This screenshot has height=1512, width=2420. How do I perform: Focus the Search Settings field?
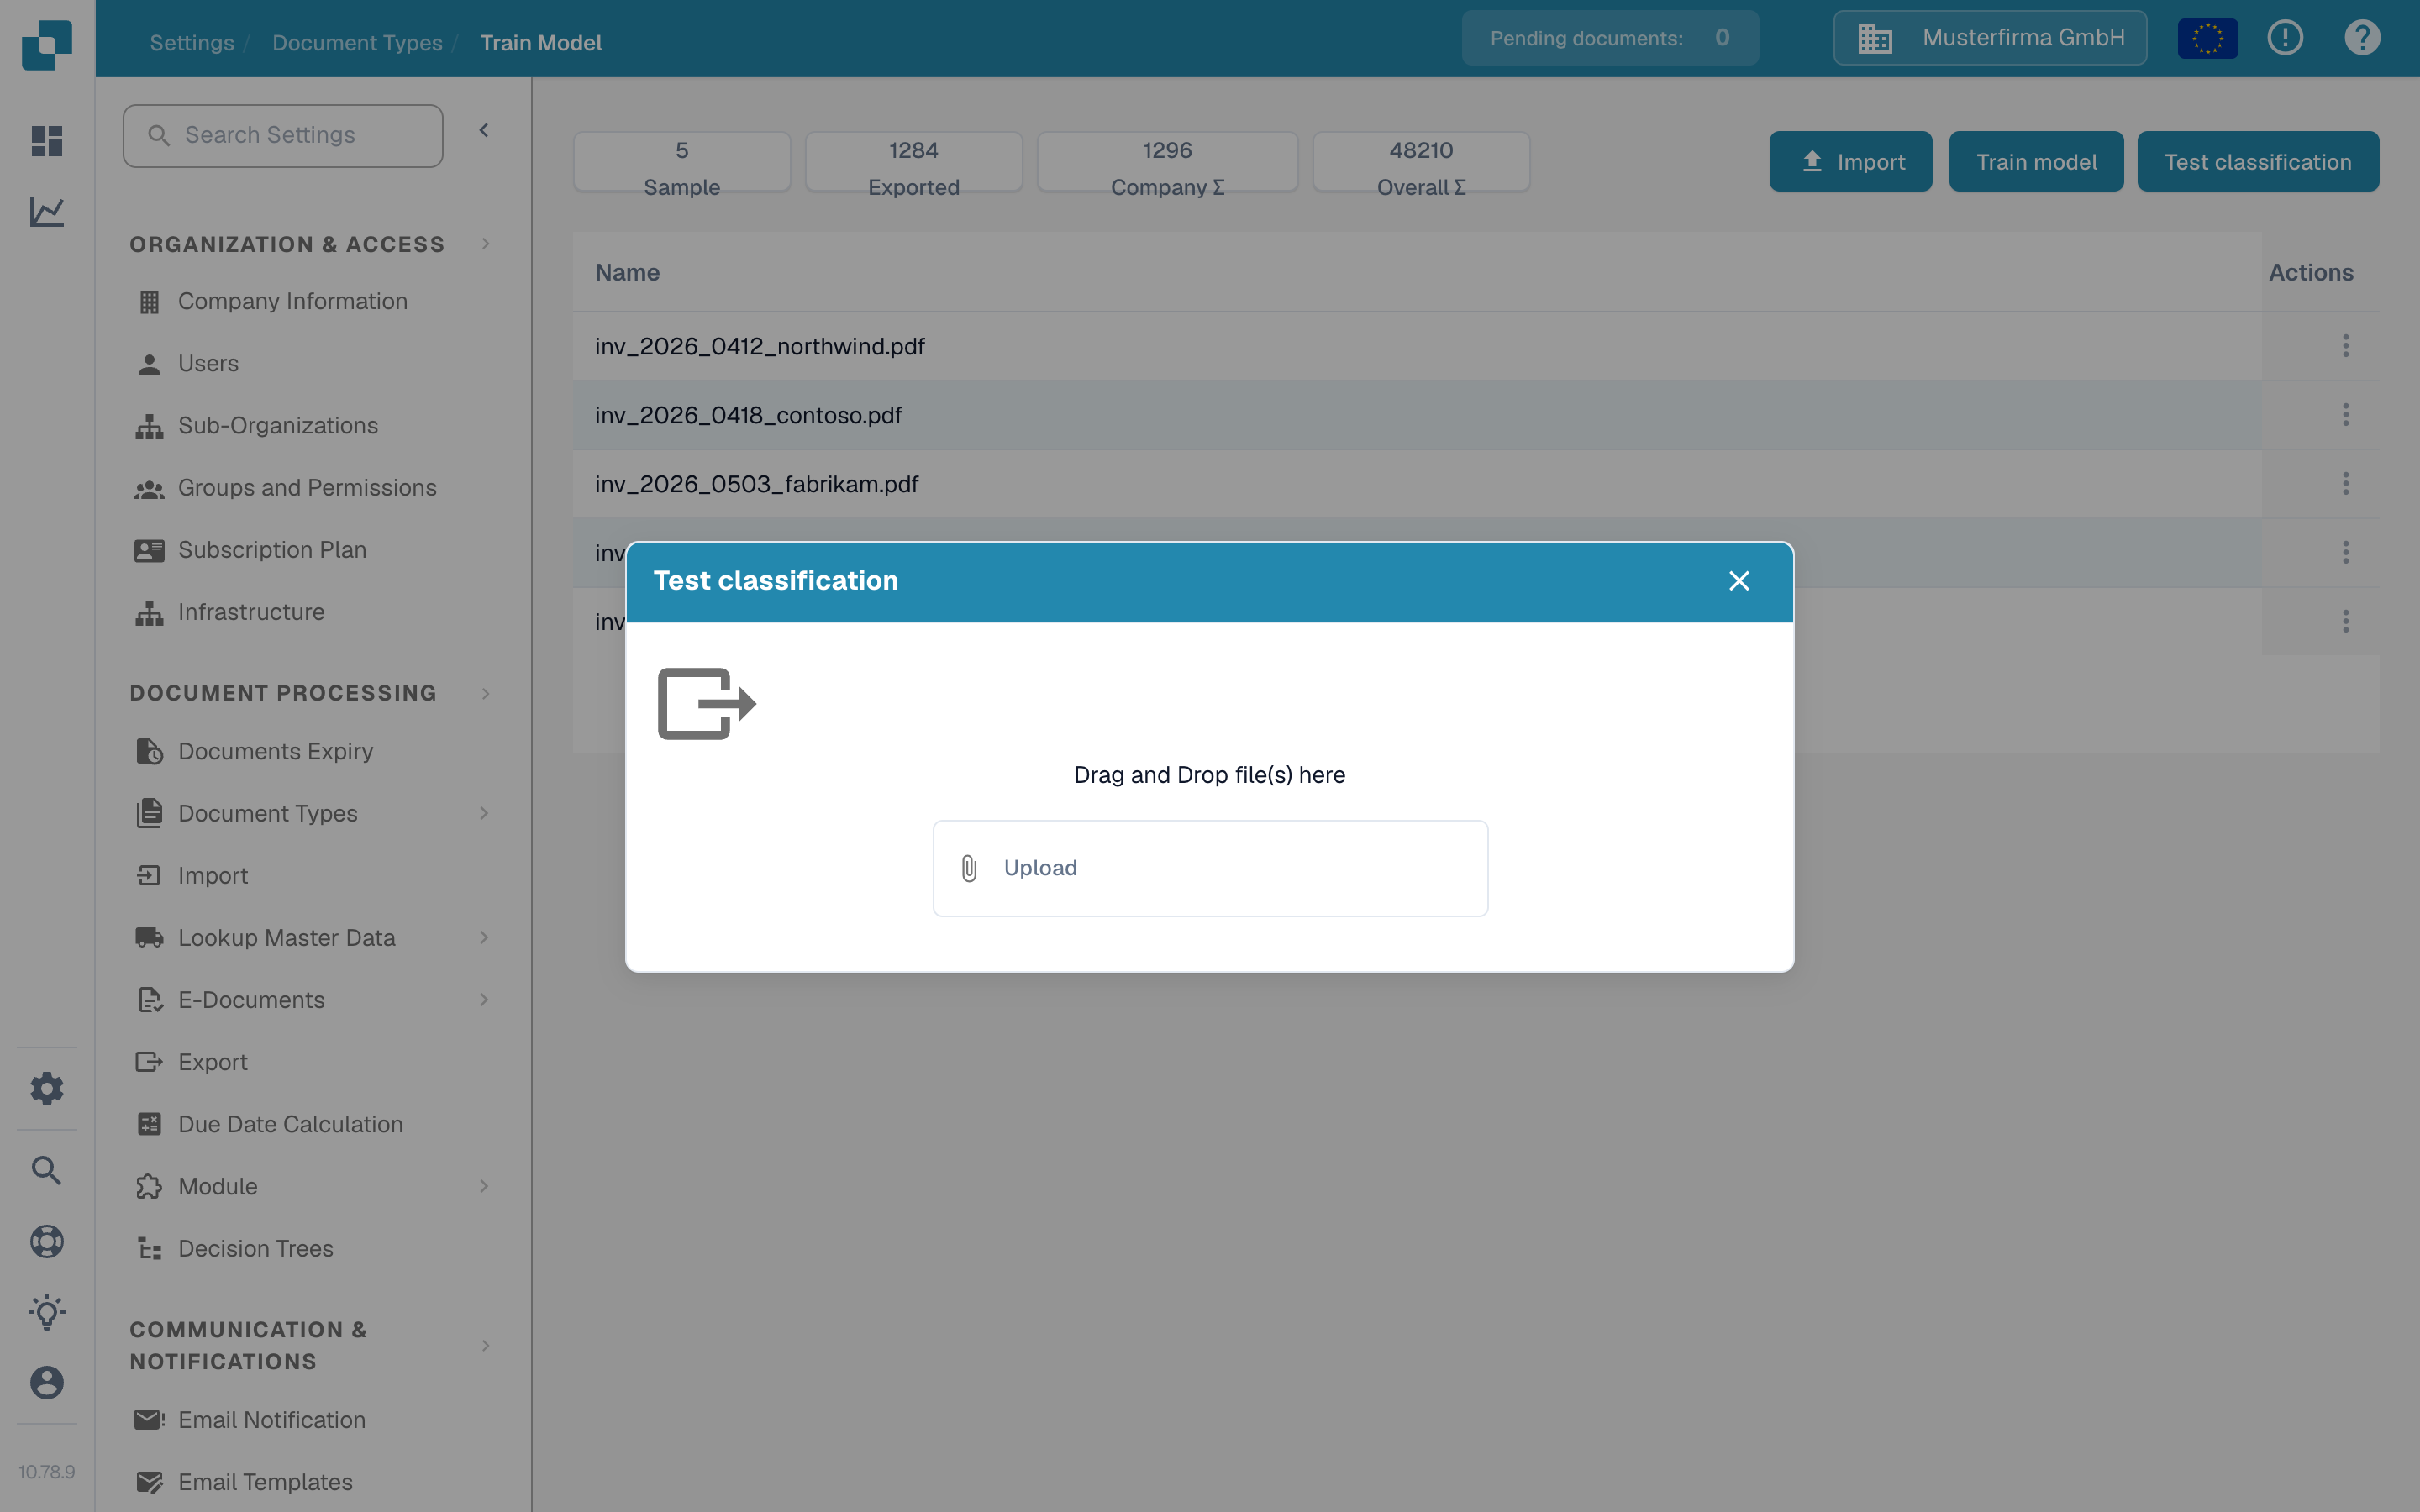[283, 135]
